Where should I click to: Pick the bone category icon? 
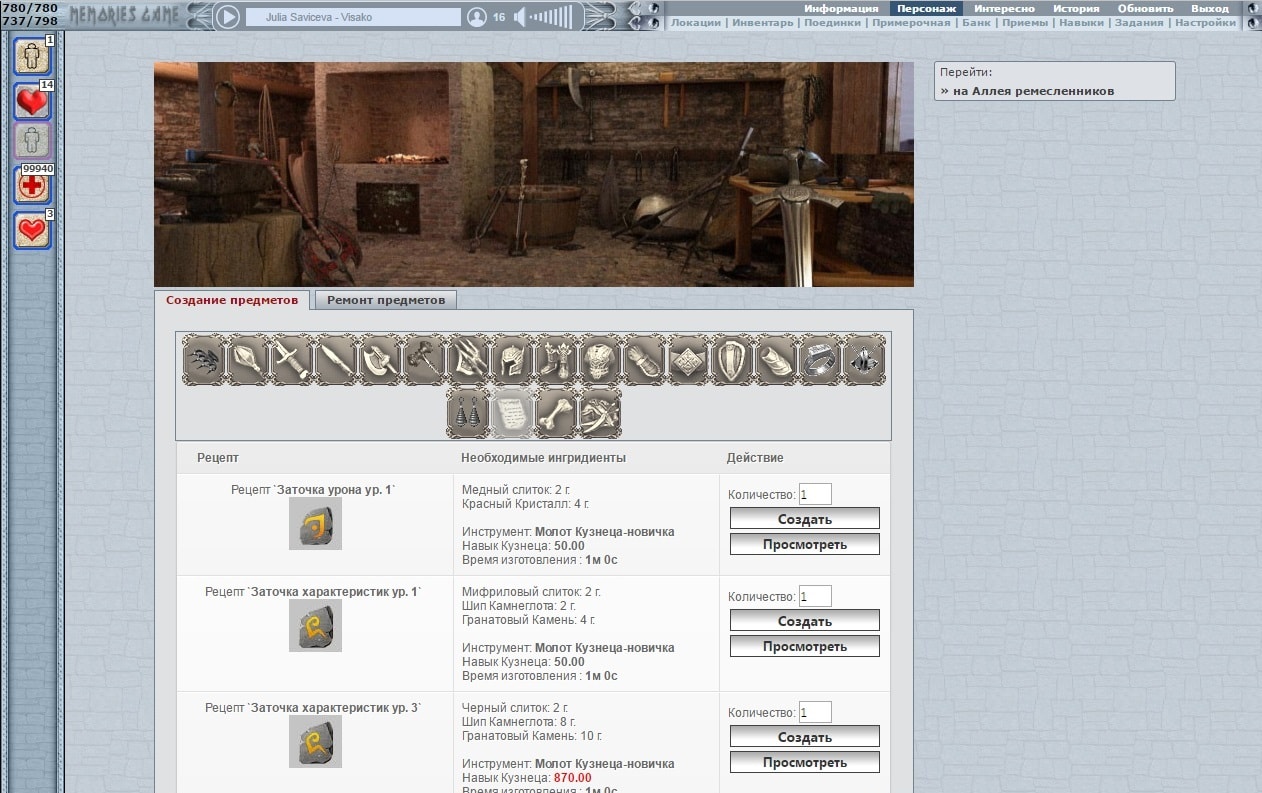point(555,413)
